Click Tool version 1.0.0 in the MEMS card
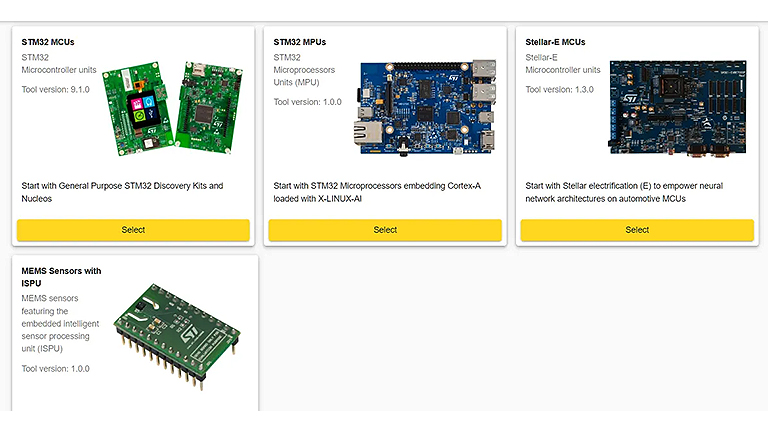Screen dimensions: 768x432 (x=56, y=369)
